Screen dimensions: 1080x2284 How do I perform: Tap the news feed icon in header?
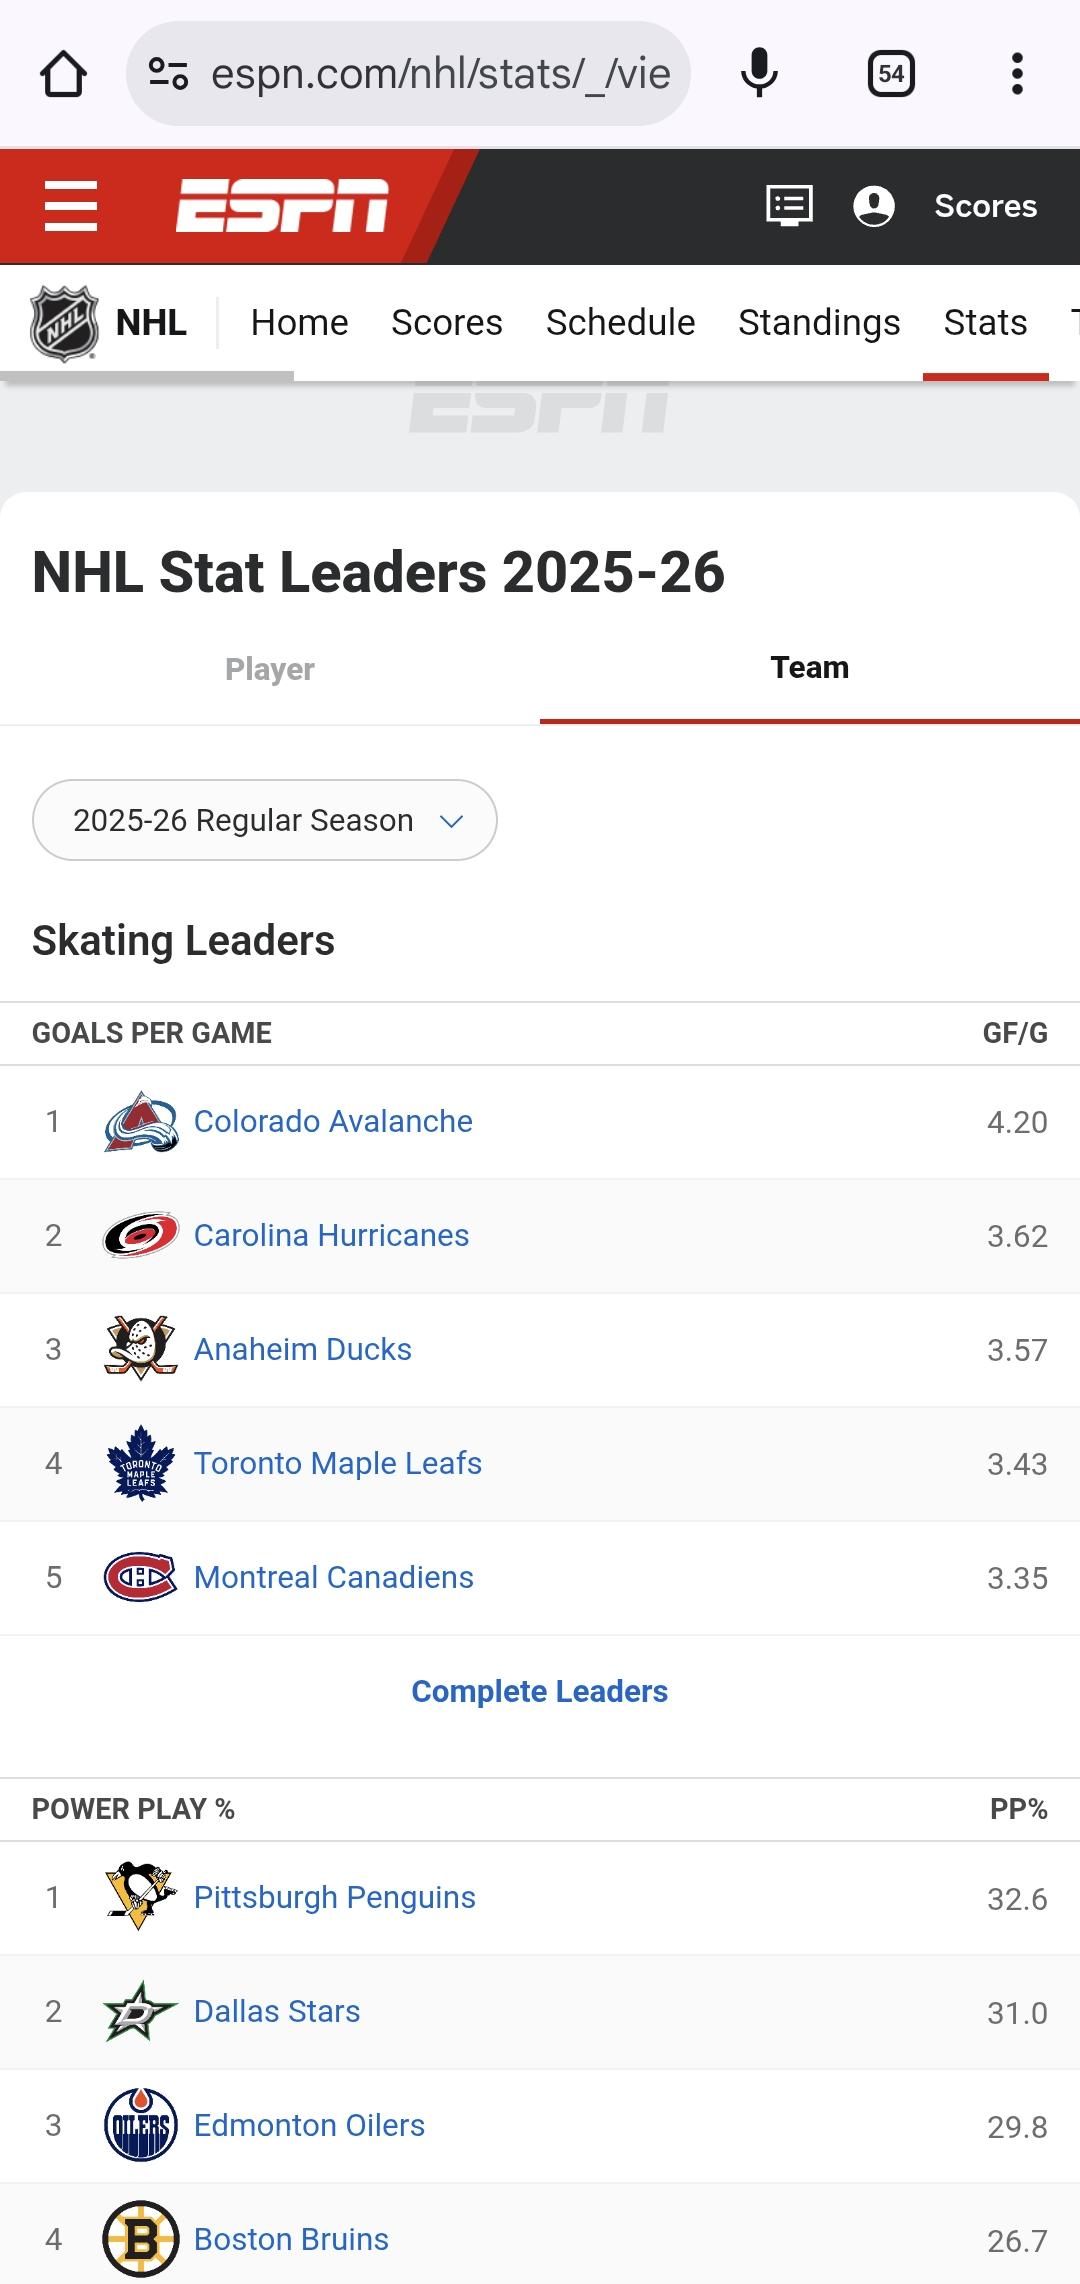click(x=789, y=206)
